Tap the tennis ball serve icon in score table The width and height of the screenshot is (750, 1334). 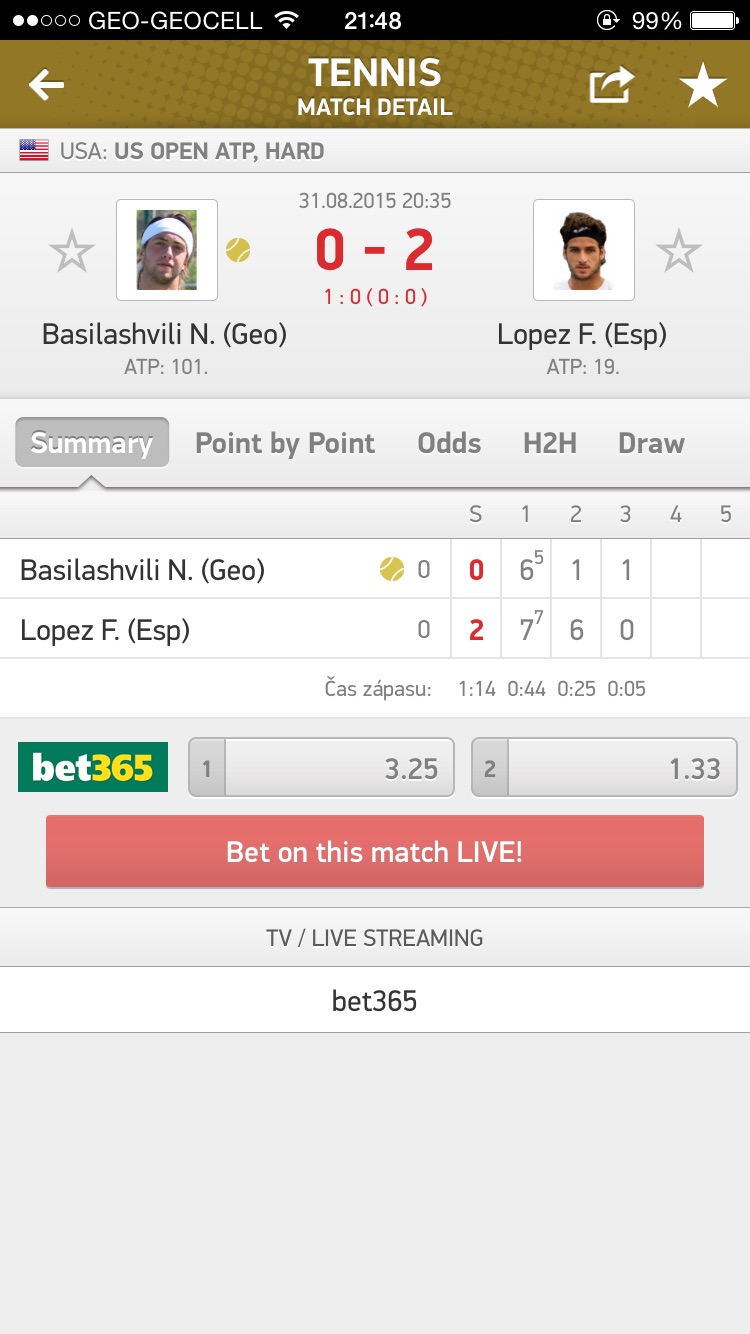[x=392, y=570]
